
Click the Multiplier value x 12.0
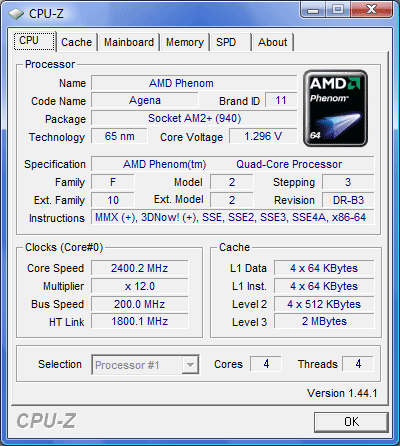point(140,286)
